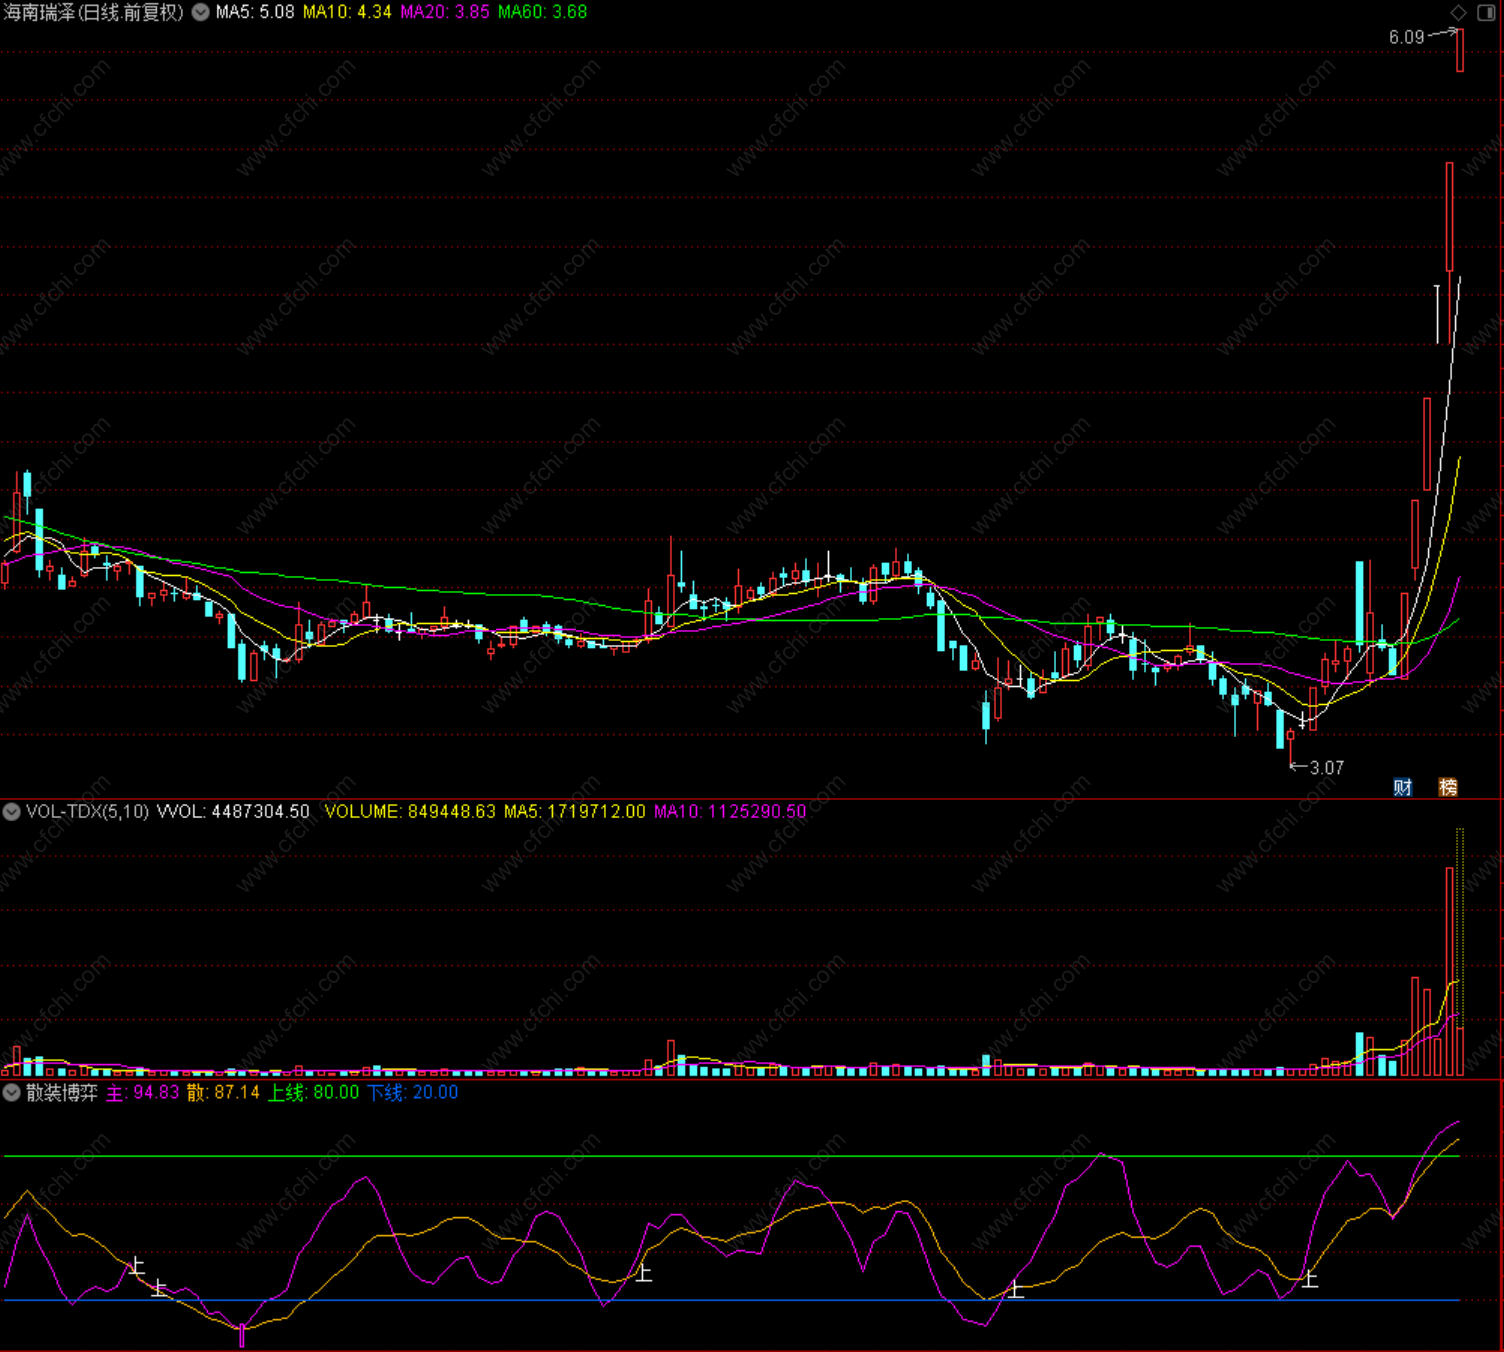Click the magenta spike marker in 散装博弈 panel
The width and height of the screenshot is (1504, 1352).
(241, 1335)
